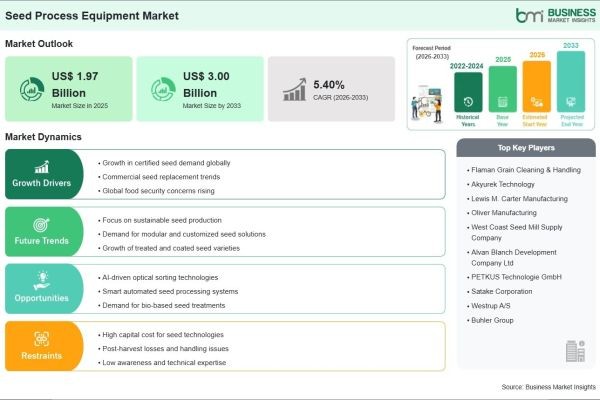The height and width of the screenshot is (400, 600).
Task: Click the Seed Process Equipment Market title
Action: click(92, 16)
